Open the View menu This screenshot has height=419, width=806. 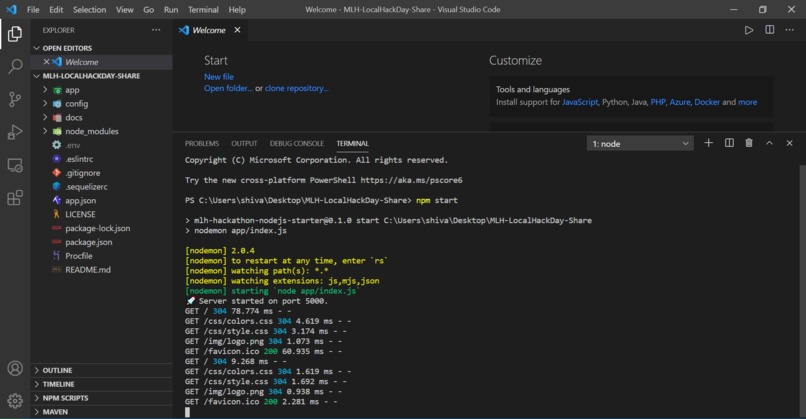pos(124,9)
